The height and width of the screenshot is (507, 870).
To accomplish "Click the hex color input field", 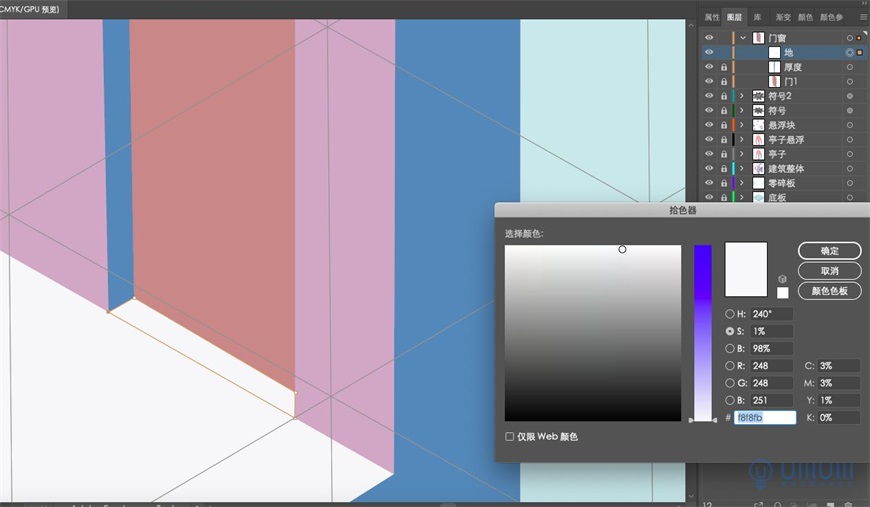I will (765, 418).
